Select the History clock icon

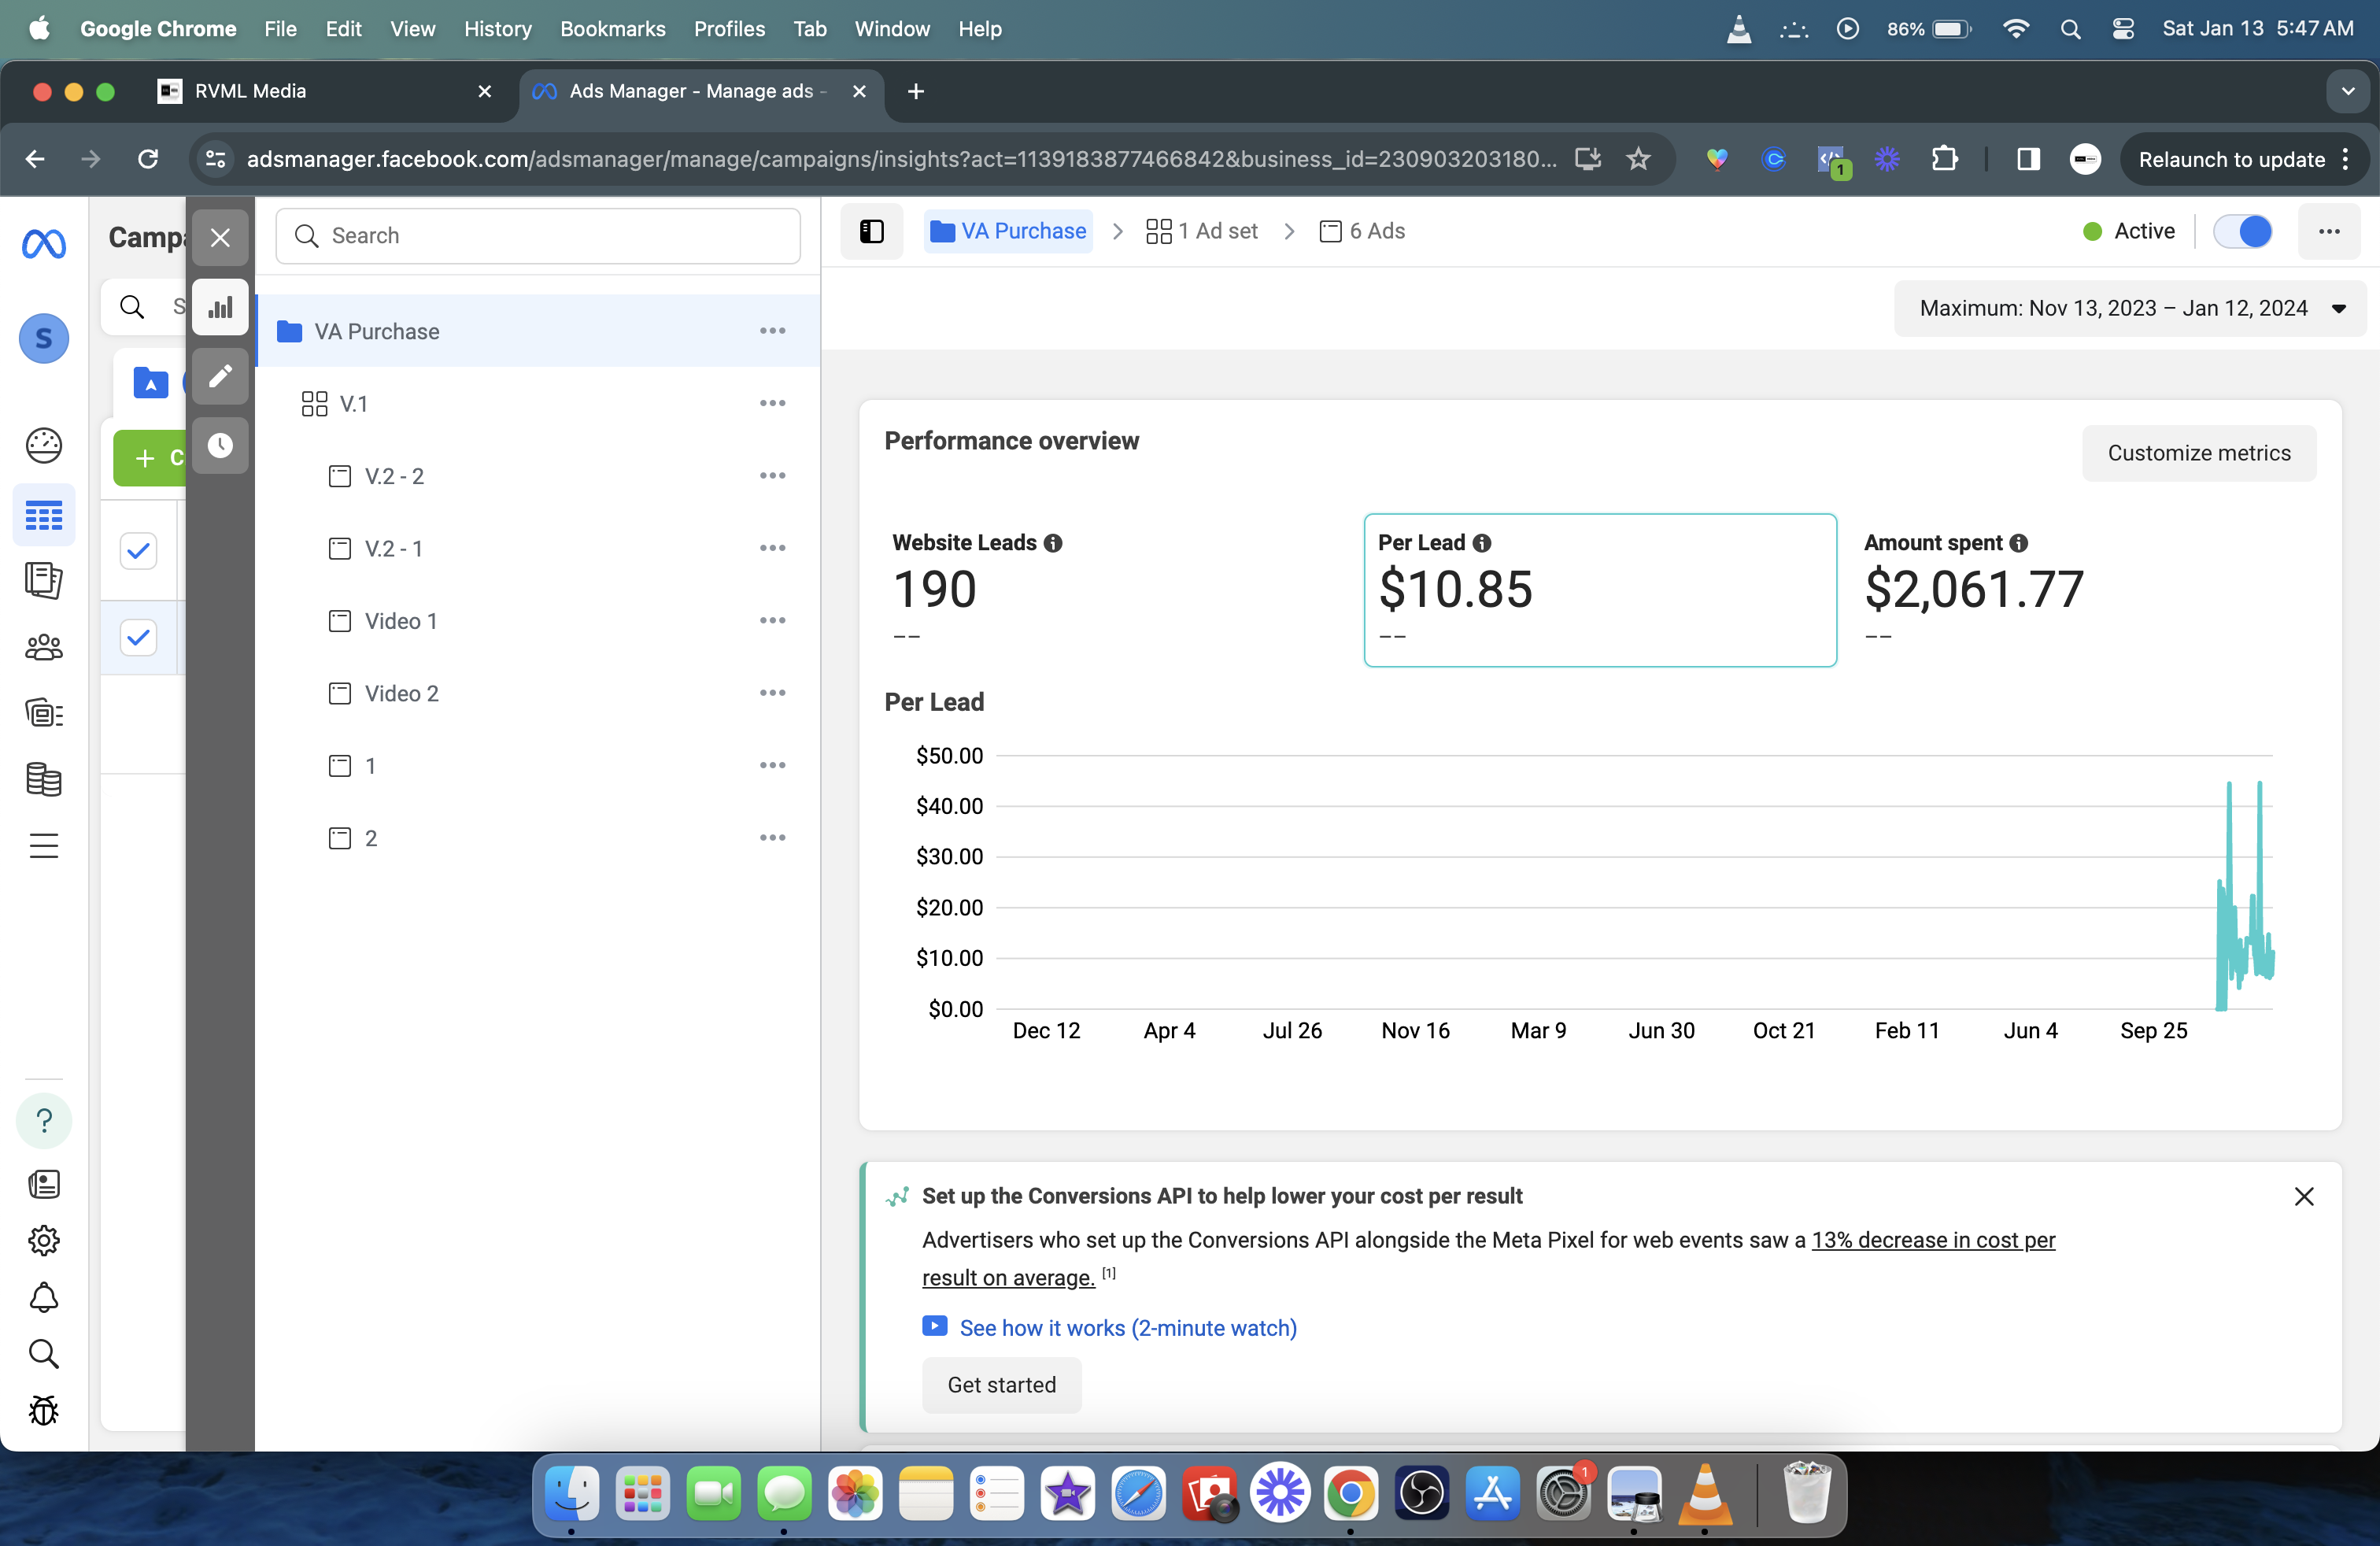click(x=220, y=445)
